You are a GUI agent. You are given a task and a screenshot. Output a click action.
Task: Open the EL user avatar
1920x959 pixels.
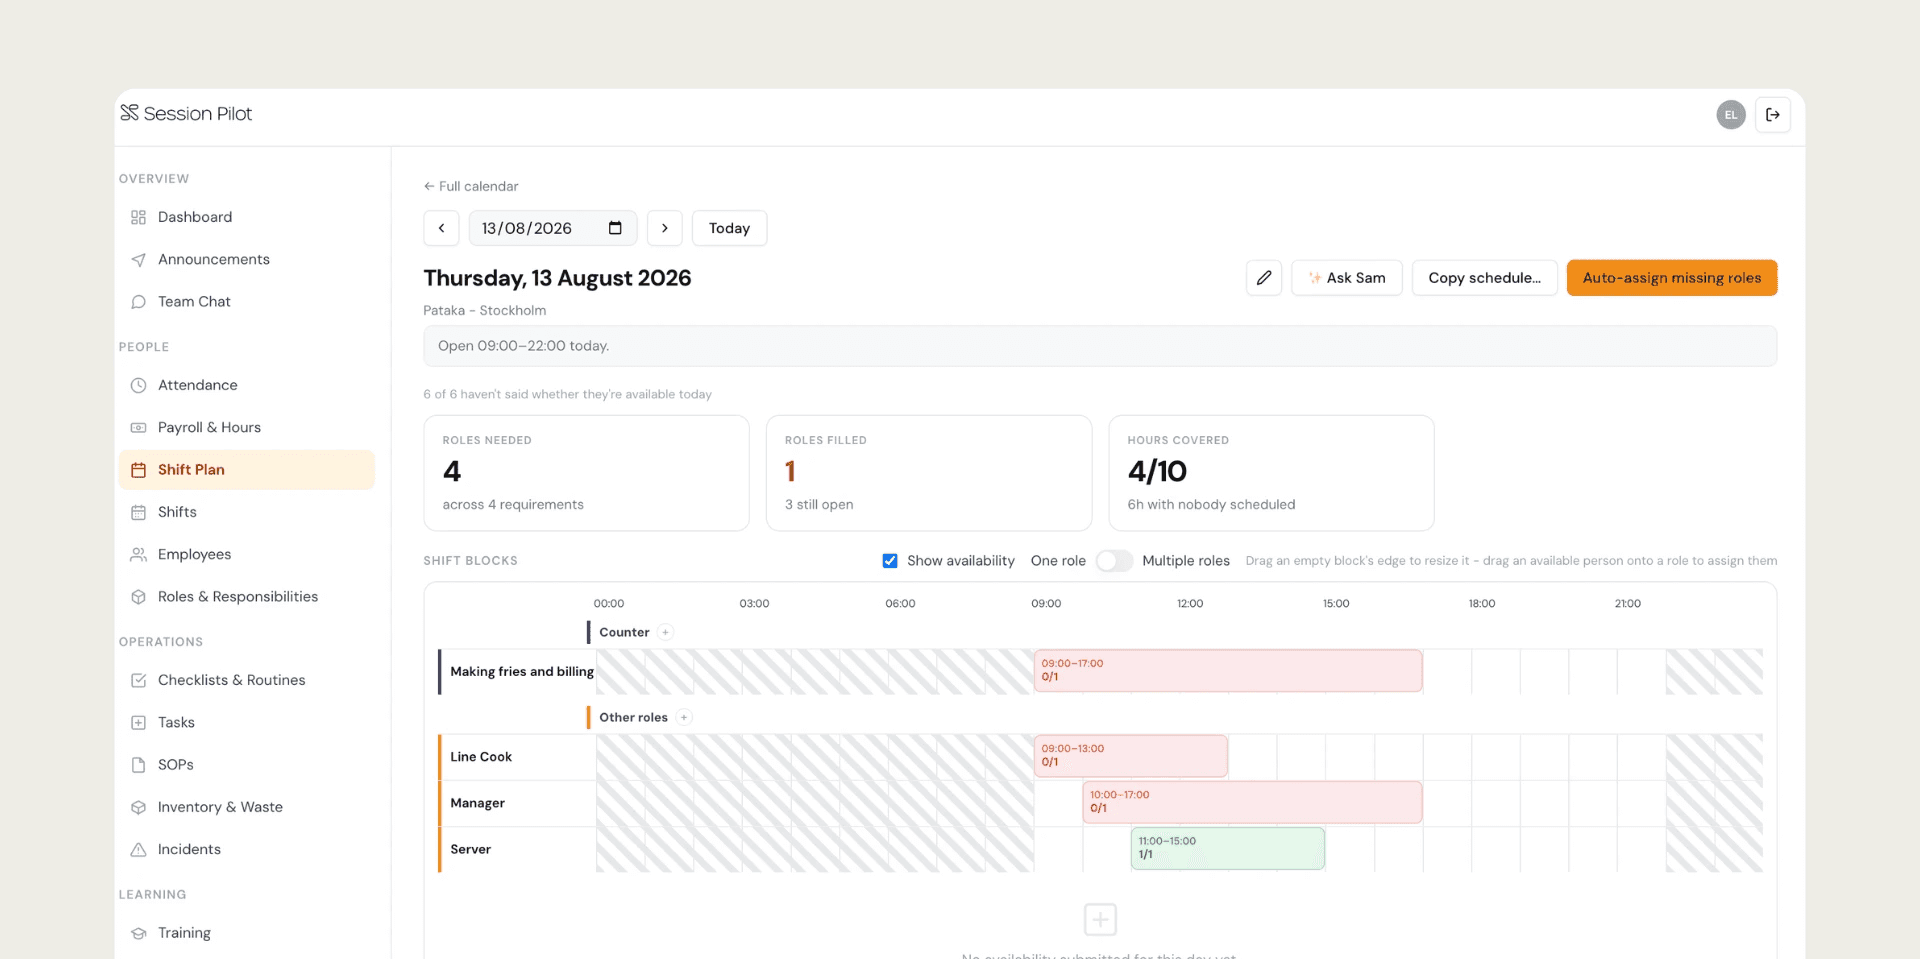[x=1731, y=115]
